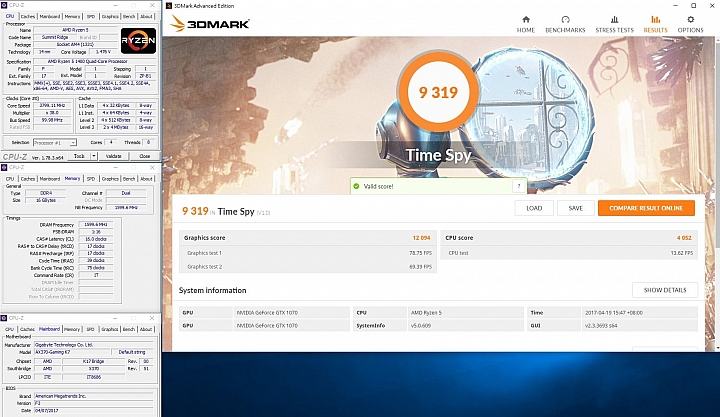This screenshot has width=720, height=417.
Task: Select Bench tab in the CPU-Z Mainboard window
Action: tap(129, 329)
